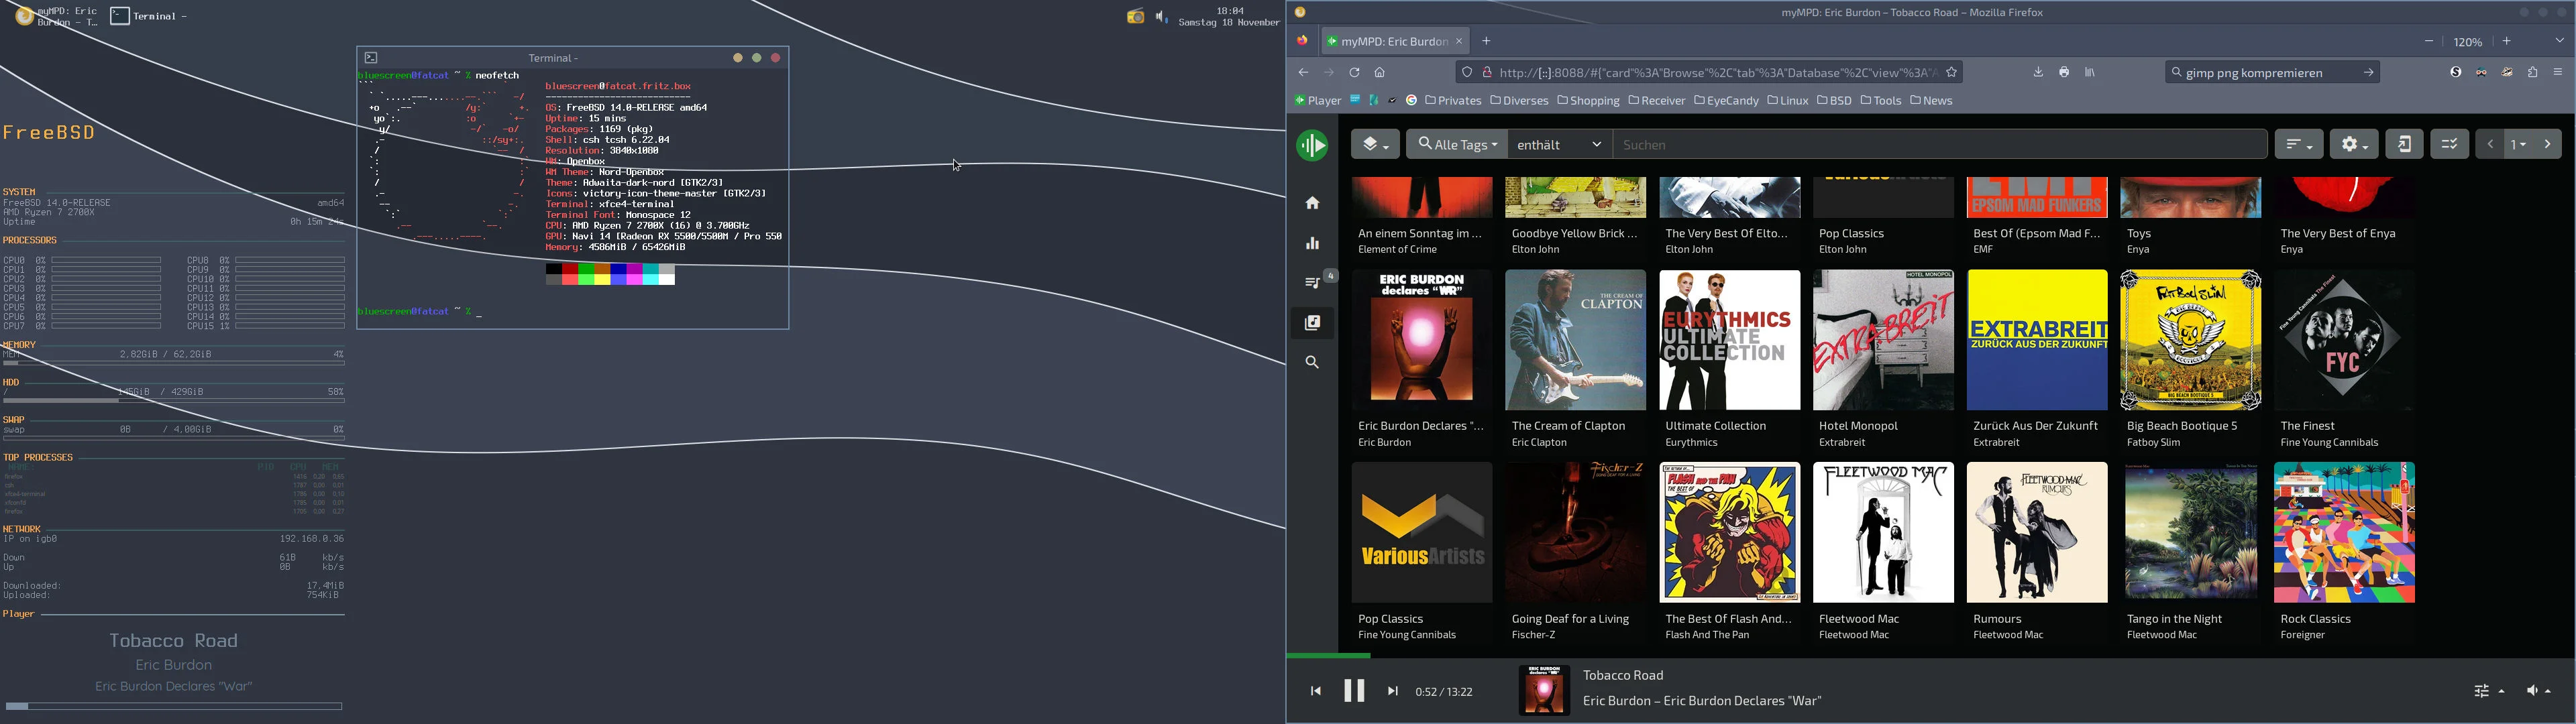The width and height of the screenshot is (2576, 724).
Task: Click the myMPD green logo icon
Action: coord(1312,146)
